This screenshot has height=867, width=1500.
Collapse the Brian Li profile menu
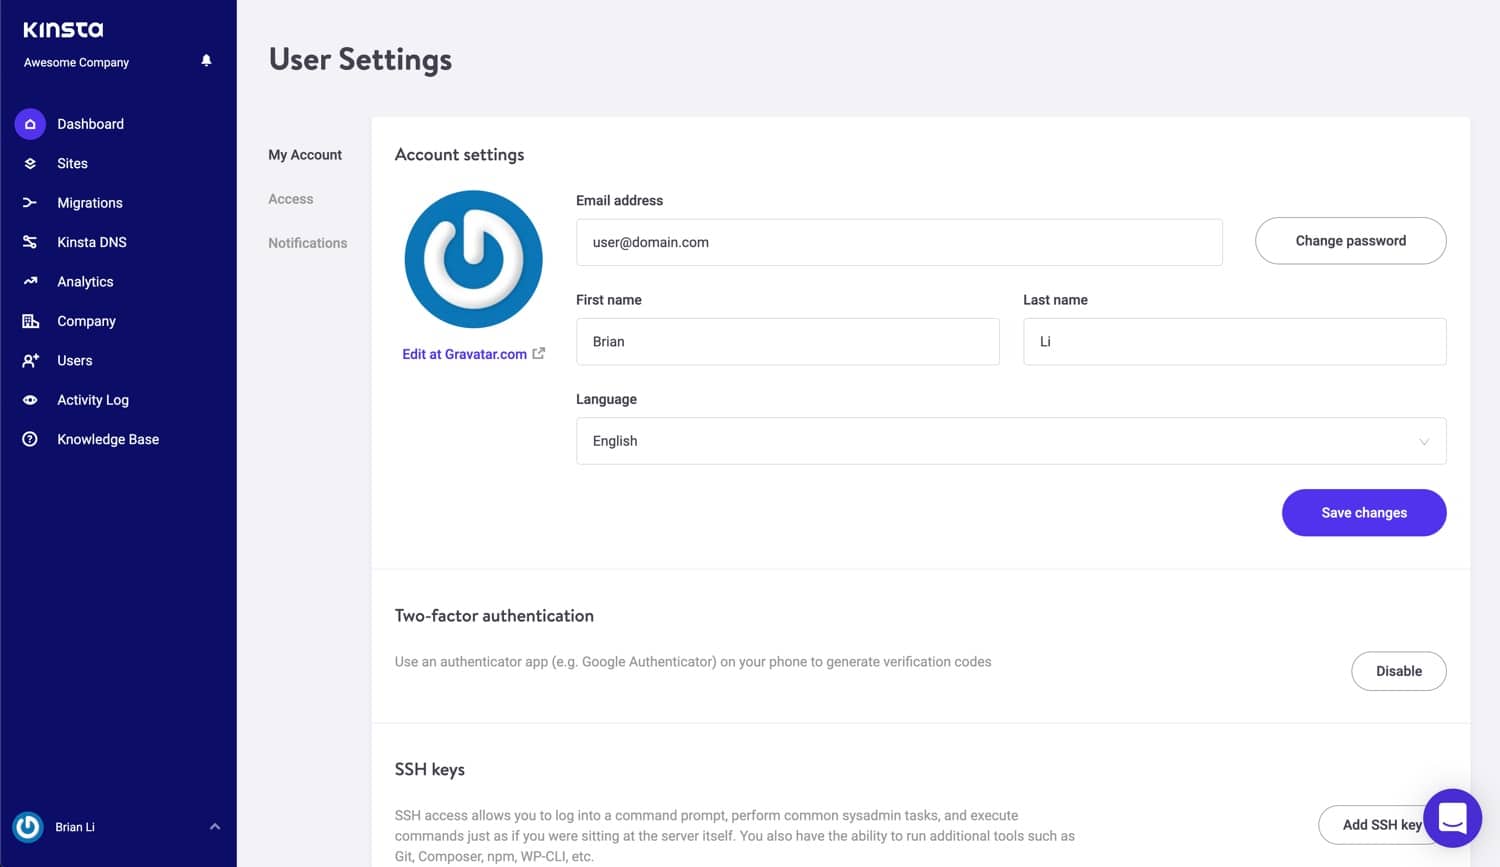click(213, 826)
